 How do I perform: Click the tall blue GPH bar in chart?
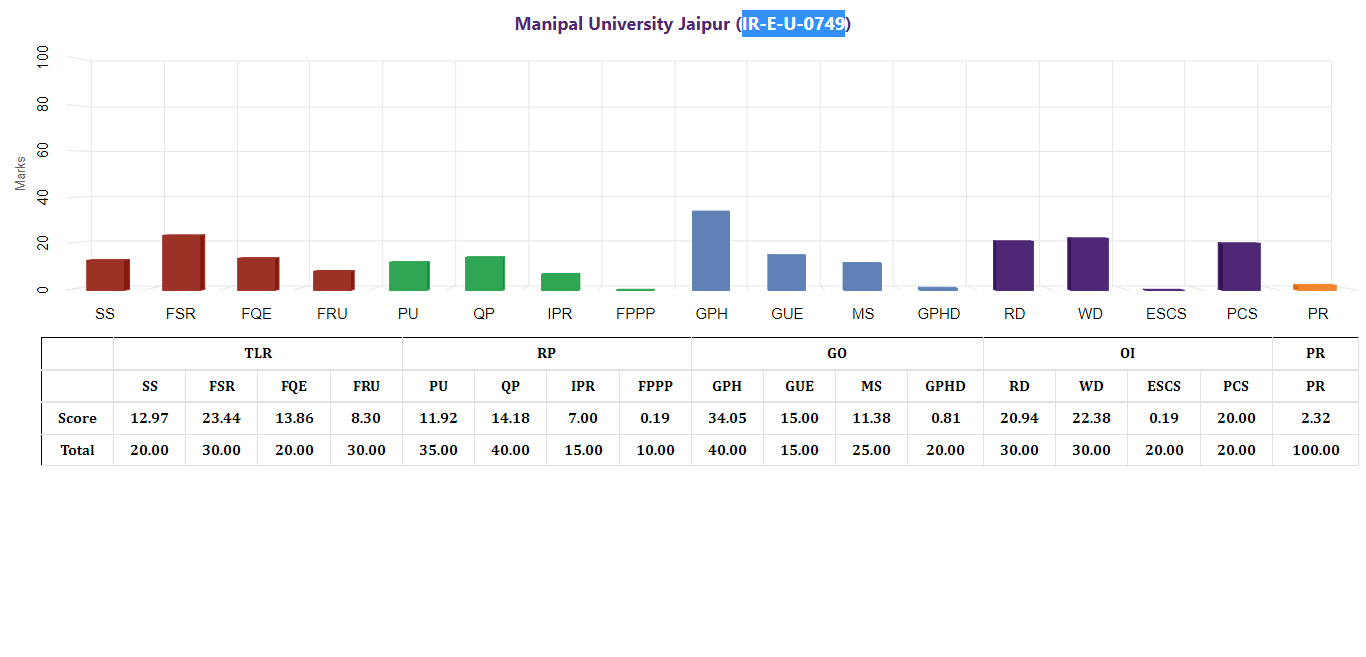tap(711, 250)
